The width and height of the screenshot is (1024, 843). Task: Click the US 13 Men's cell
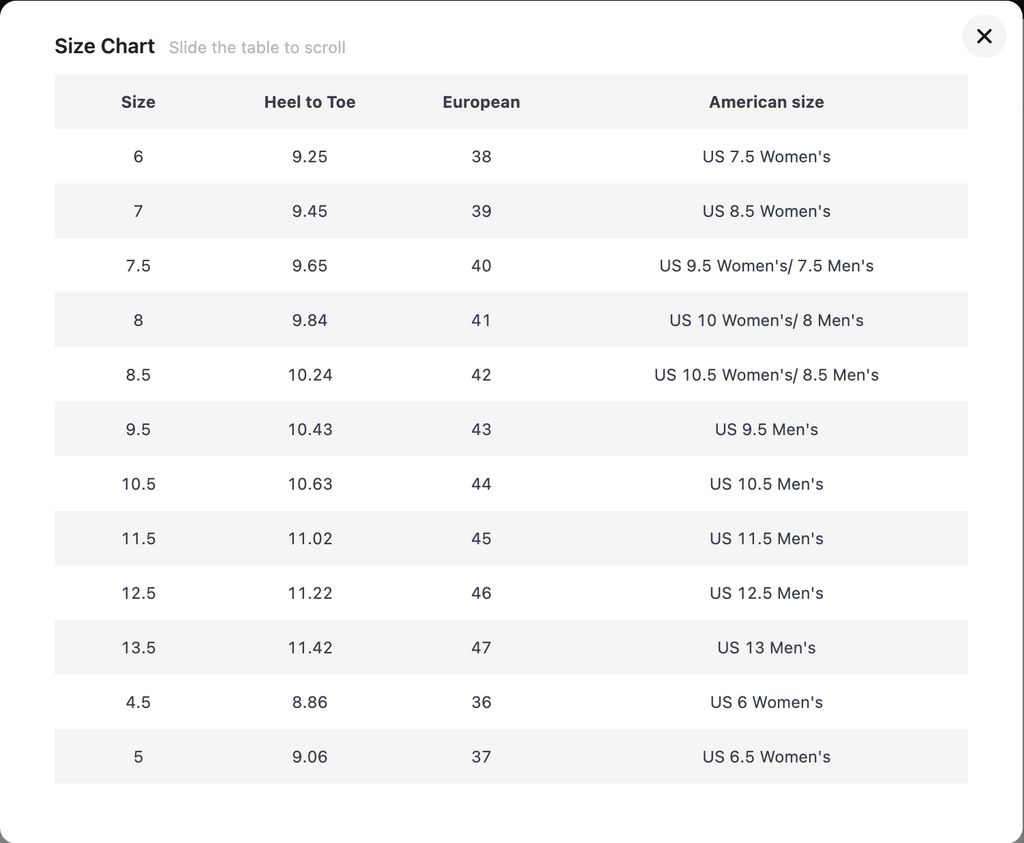pyautogui.click(x=766, y=648)
